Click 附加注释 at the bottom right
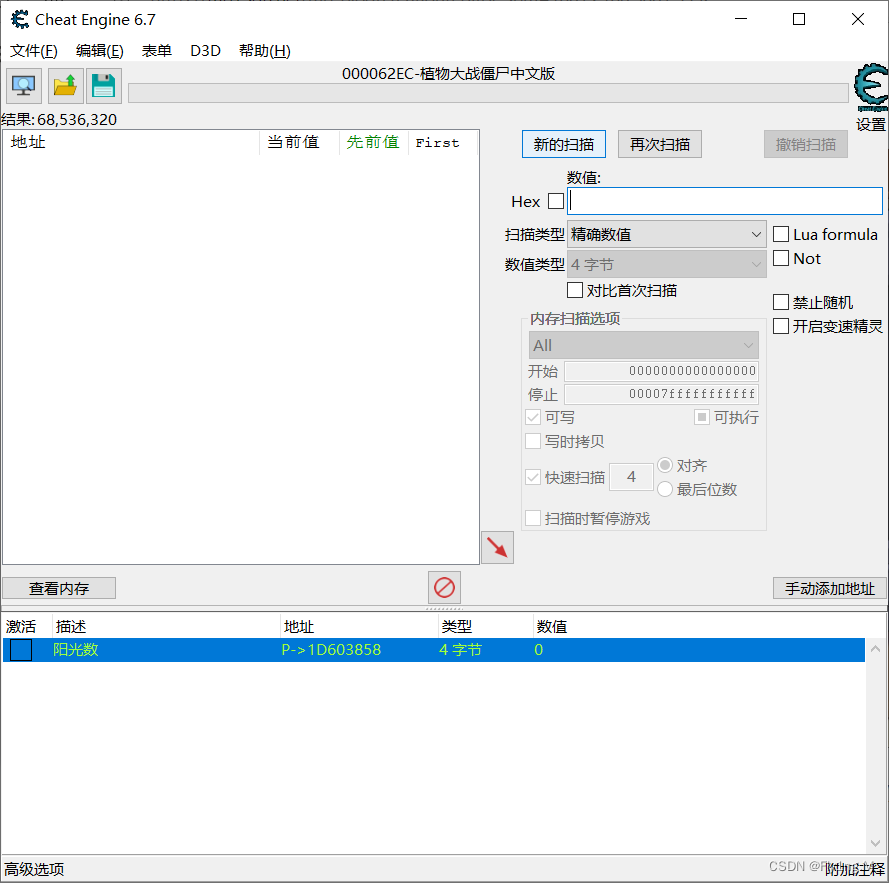 [856, 869]
